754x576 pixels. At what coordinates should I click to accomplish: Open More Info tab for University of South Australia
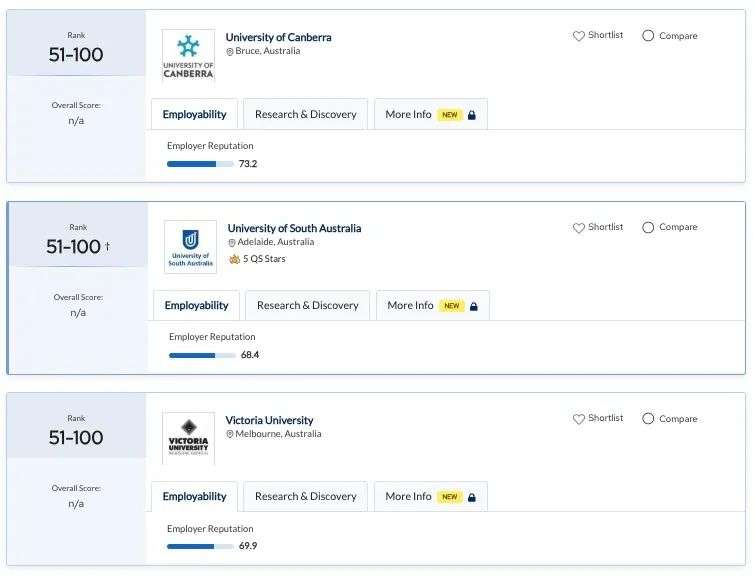click(x=433, y=305)
